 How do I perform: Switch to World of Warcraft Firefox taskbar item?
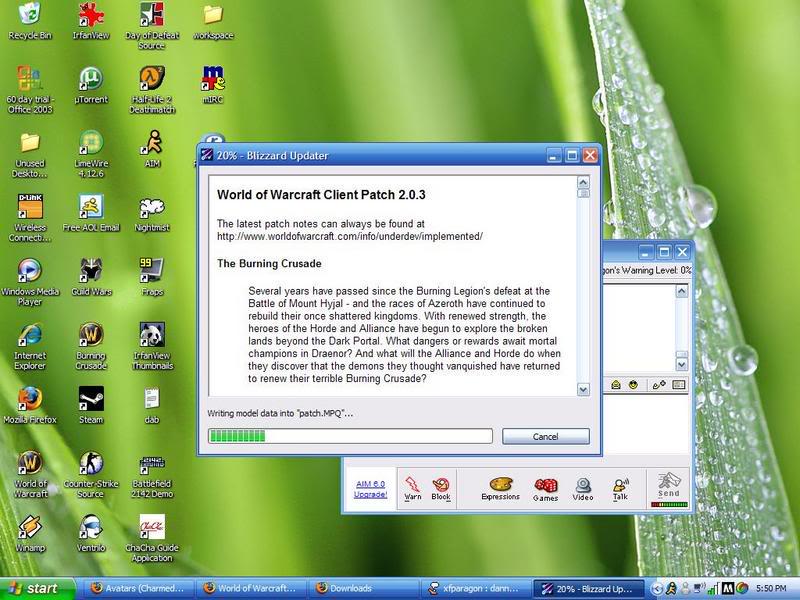[249, 588]
